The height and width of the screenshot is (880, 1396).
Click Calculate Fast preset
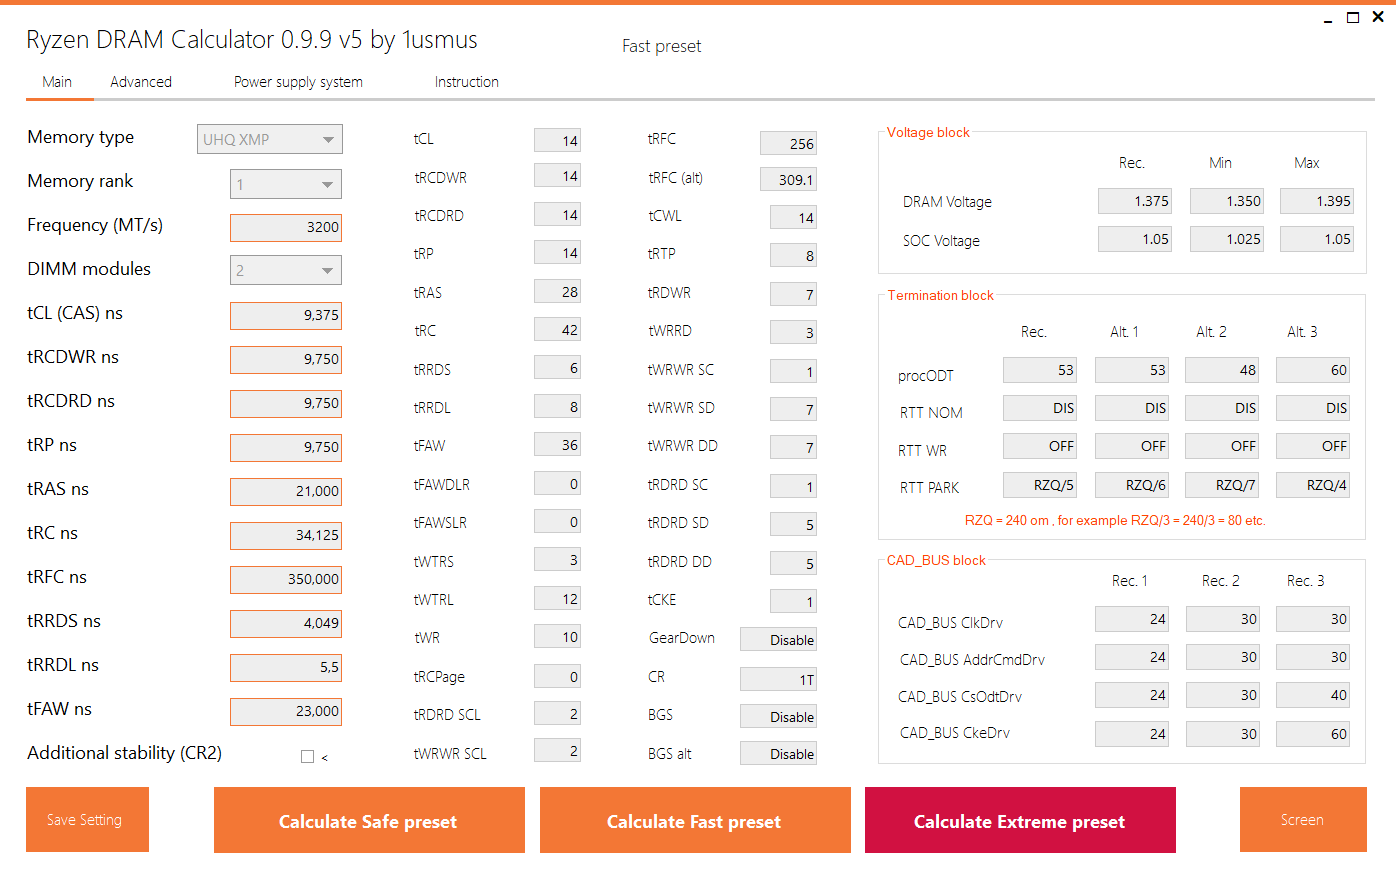695,820
